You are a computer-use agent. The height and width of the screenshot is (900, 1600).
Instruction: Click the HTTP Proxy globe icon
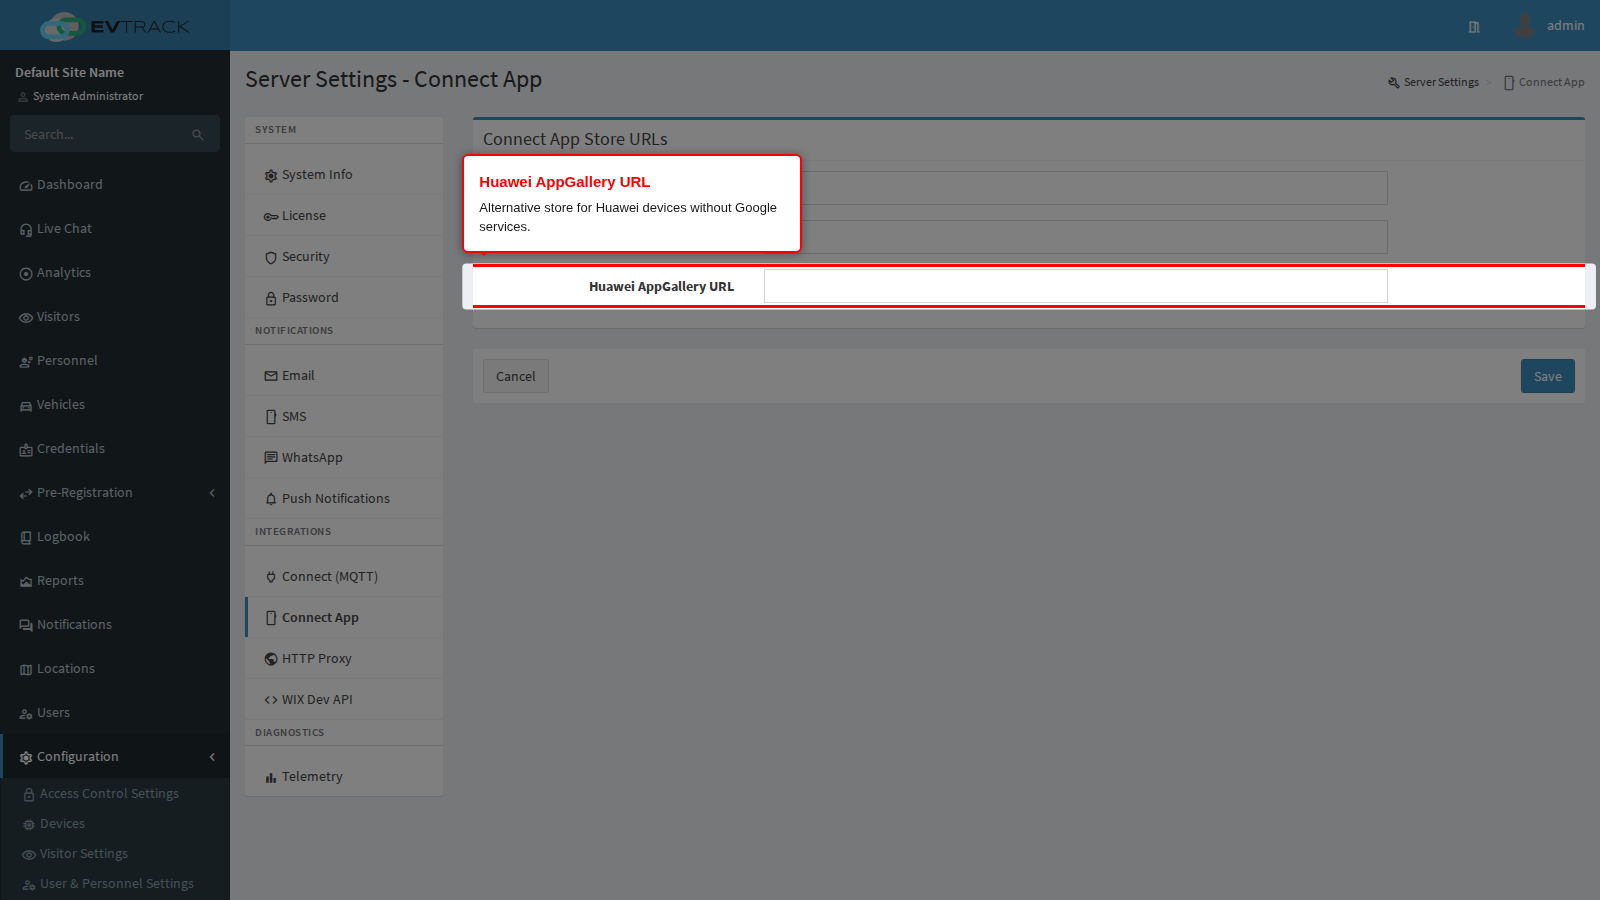pyautogui.click(x=271, y=659)
